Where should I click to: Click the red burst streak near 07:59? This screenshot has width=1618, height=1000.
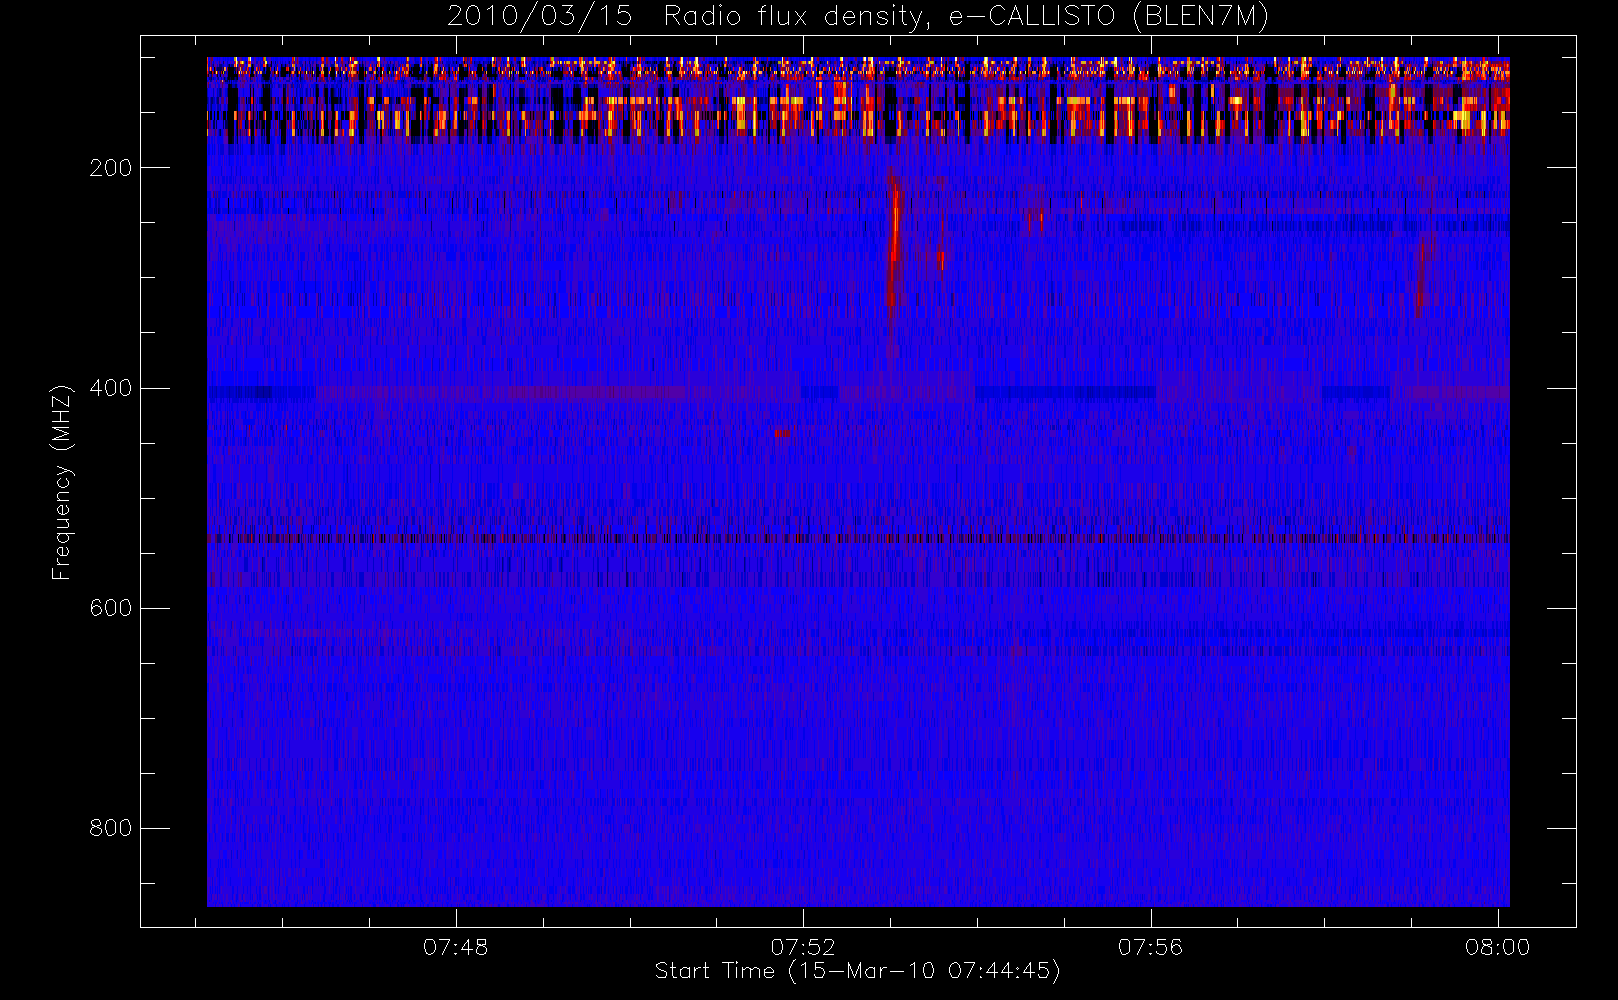pos(1421,275)
